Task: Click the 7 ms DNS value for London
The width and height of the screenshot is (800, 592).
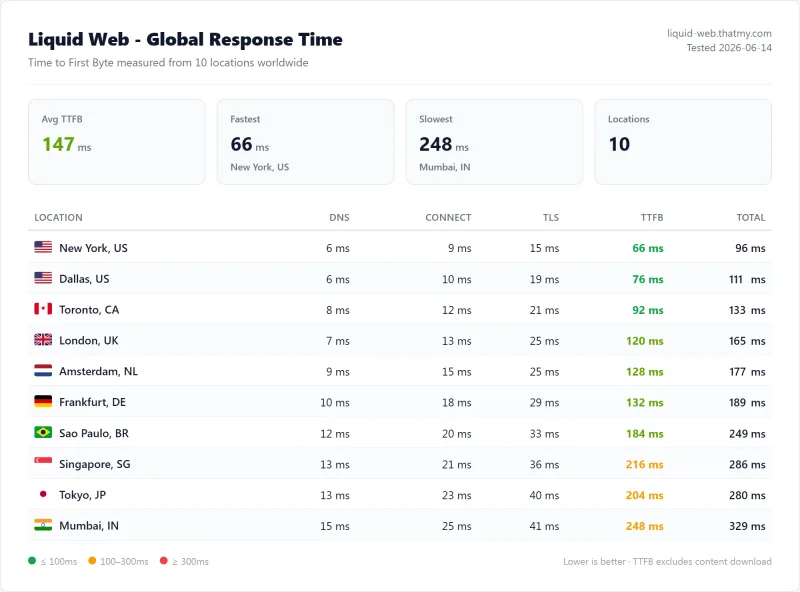Action: tap(338, 341)
